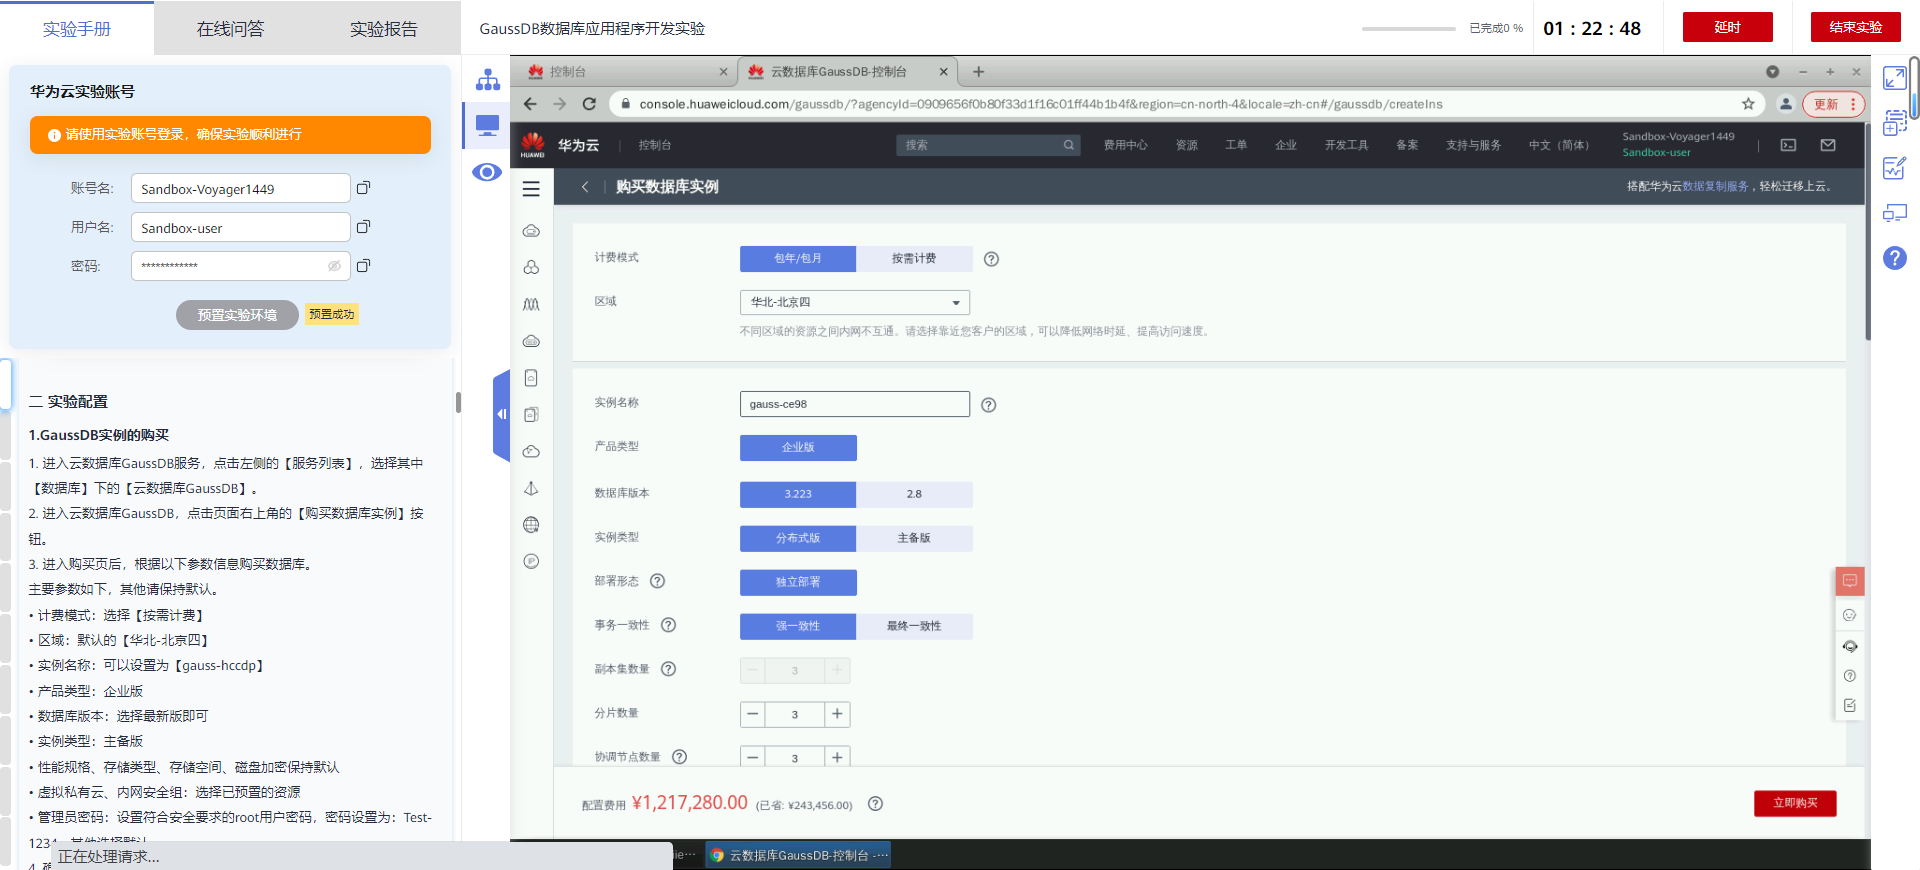This screenshot has height=870, width=1920.
Task: Copy the 账号名 value
Action: 364,188
